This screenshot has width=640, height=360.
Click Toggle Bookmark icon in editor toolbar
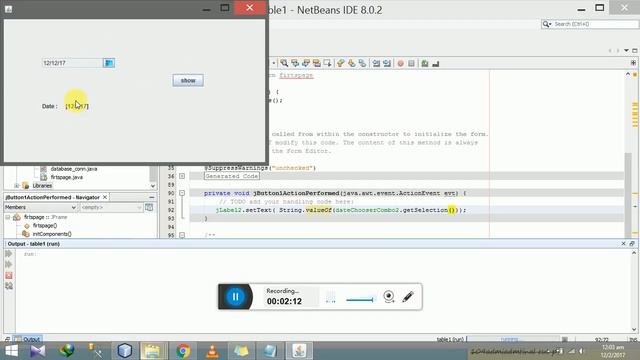coord(362,63)
